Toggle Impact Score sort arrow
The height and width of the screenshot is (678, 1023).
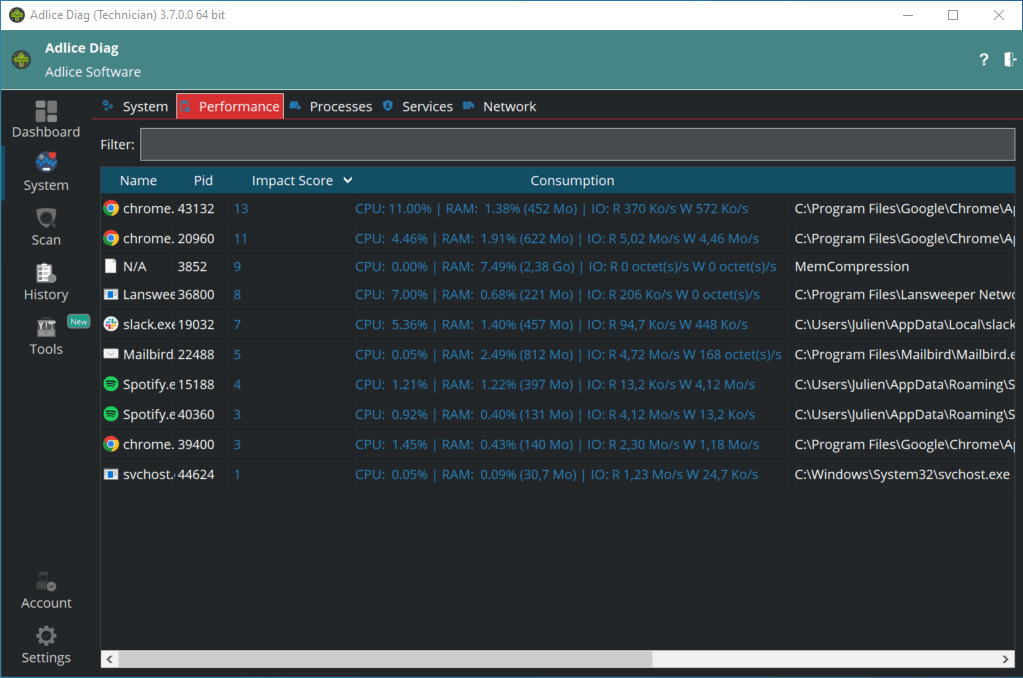click(x=348, y=181)
